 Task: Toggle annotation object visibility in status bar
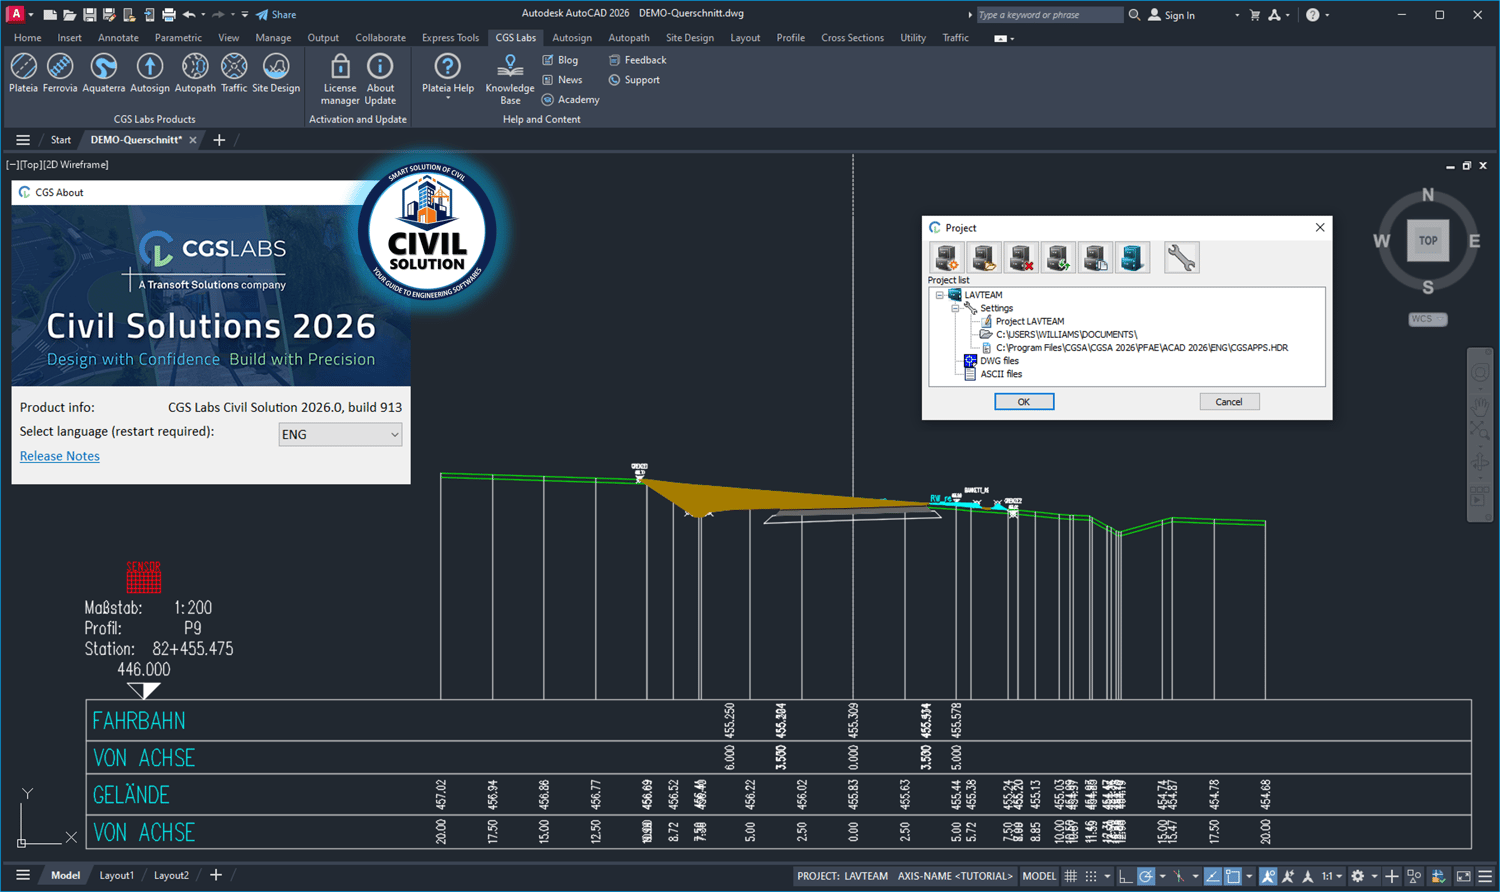tap(1268, 876)
